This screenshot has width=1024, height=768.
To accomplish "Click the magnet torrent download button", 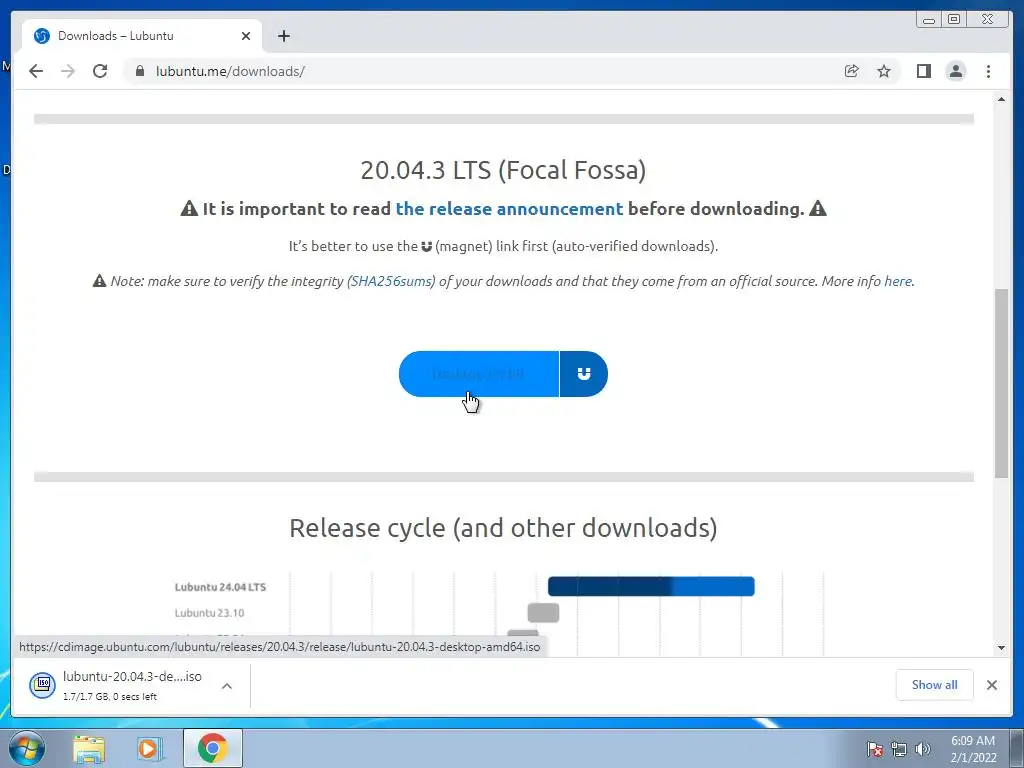I will 584,374.
